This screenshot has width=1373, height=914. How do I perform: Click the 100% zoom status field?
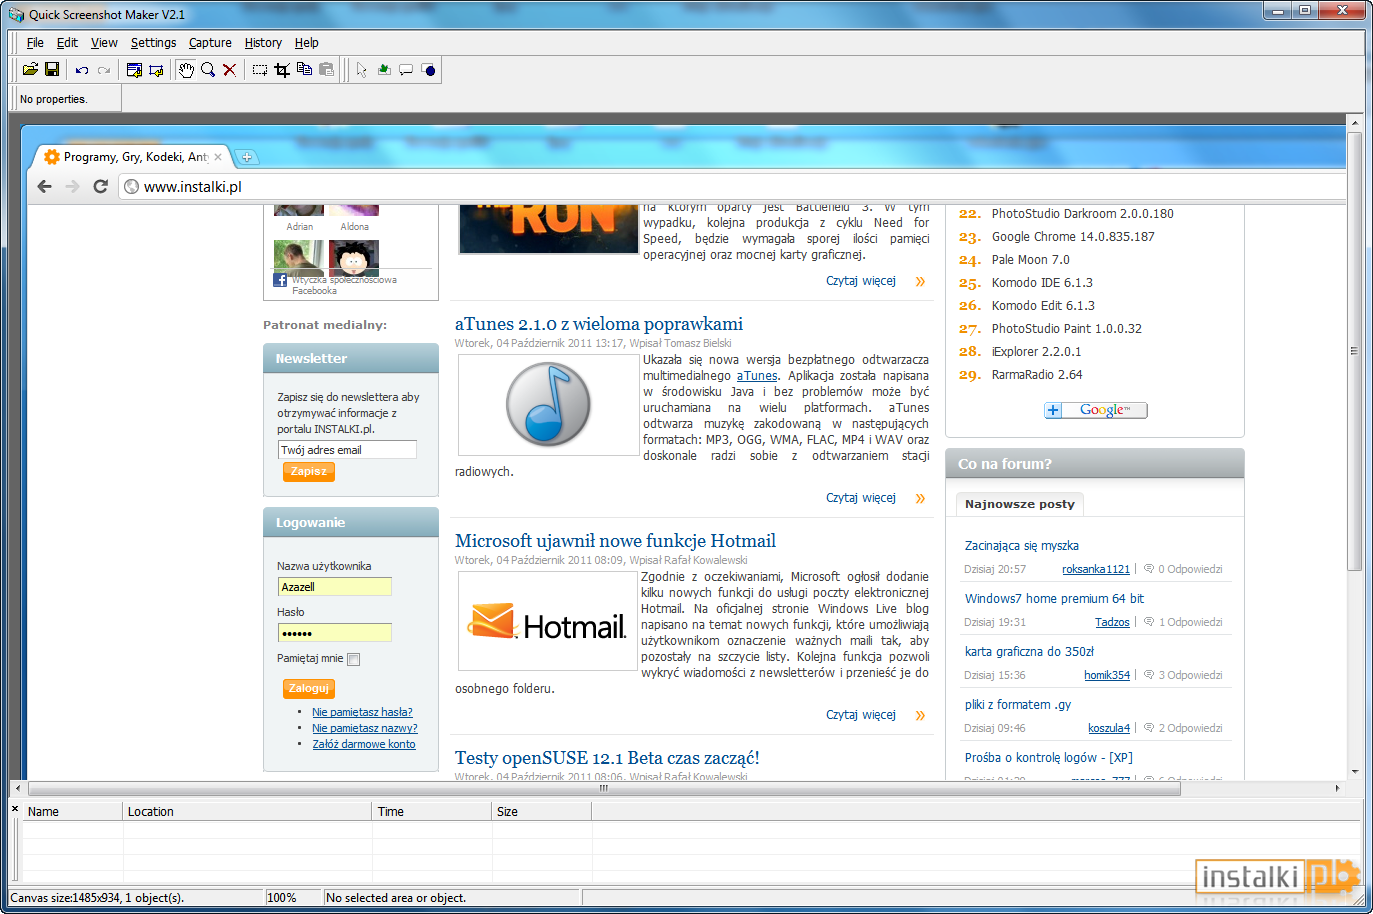click(x=293, y=898)
